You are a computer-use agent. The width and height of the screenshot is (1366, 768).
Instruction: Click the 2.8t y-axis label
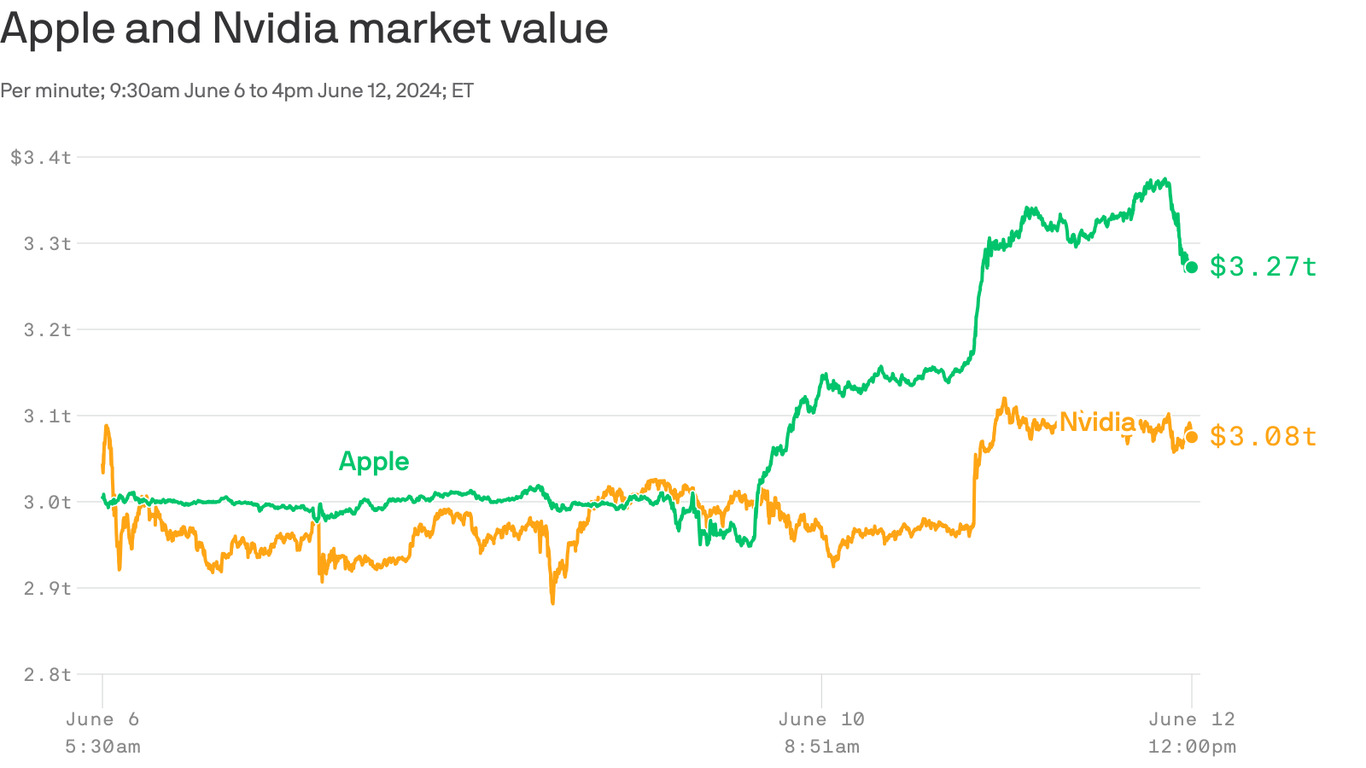[x=47, y=674]
